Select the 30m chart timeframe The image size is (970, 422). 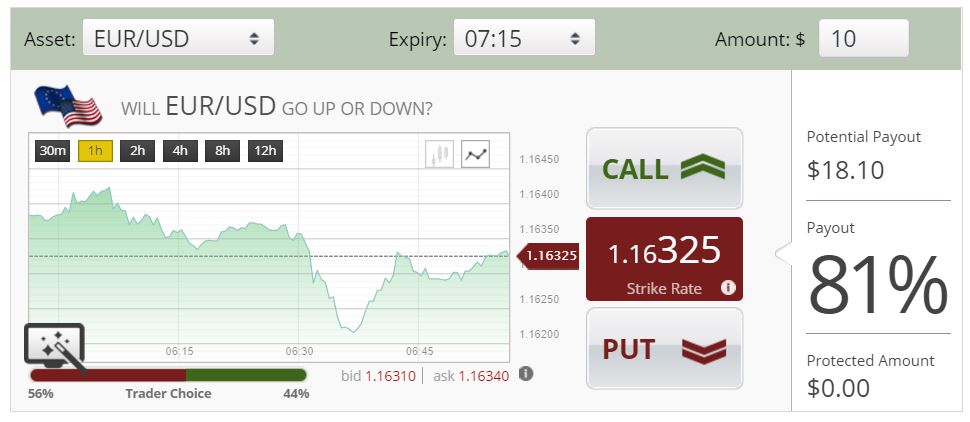[x=53, y=151]
